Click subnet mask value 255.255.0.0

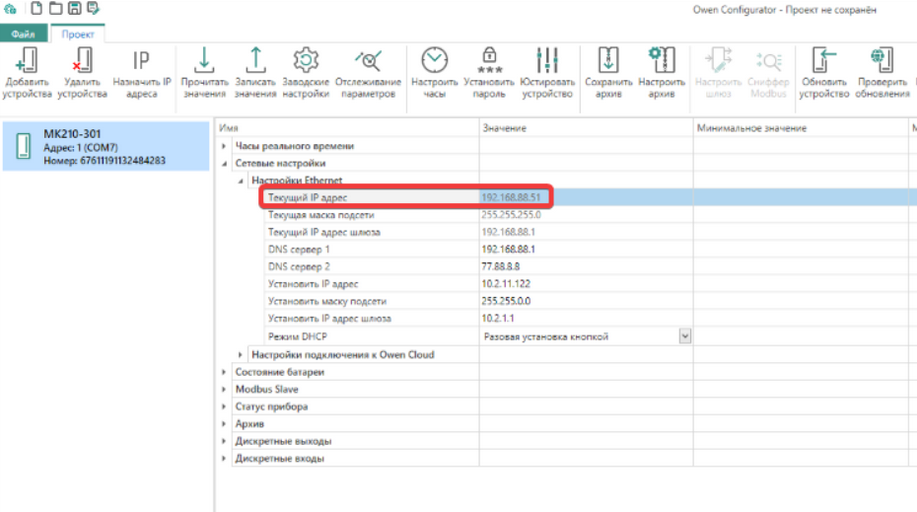pyautogui.click(x=506, y=301)
